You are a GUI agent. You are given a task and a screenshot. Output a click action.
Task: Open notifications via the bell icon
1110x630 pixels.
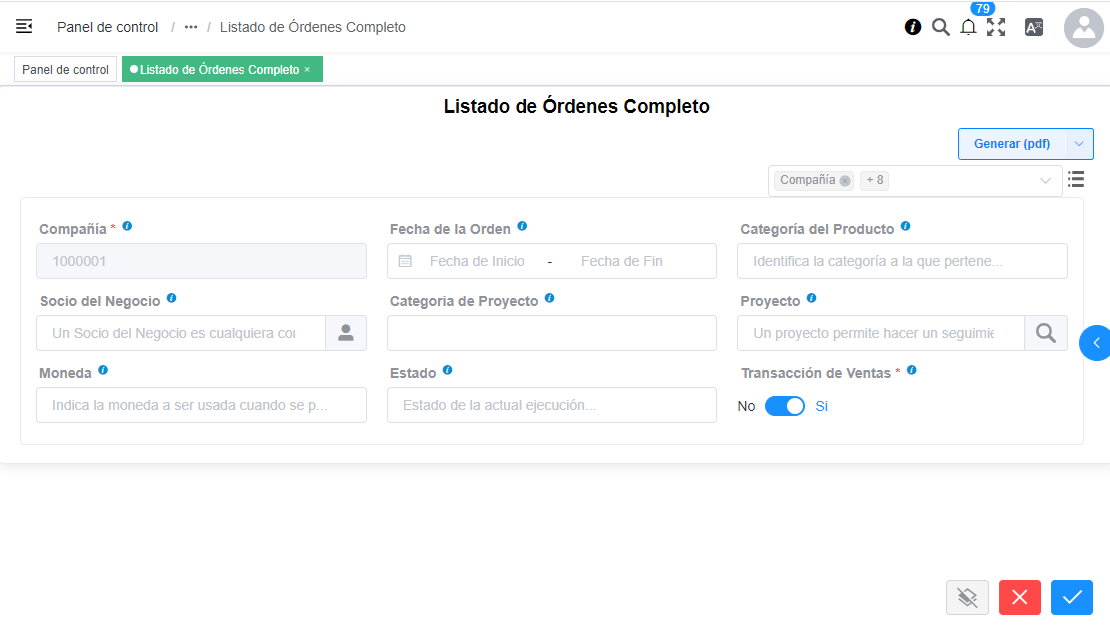(x=968, y=27)
